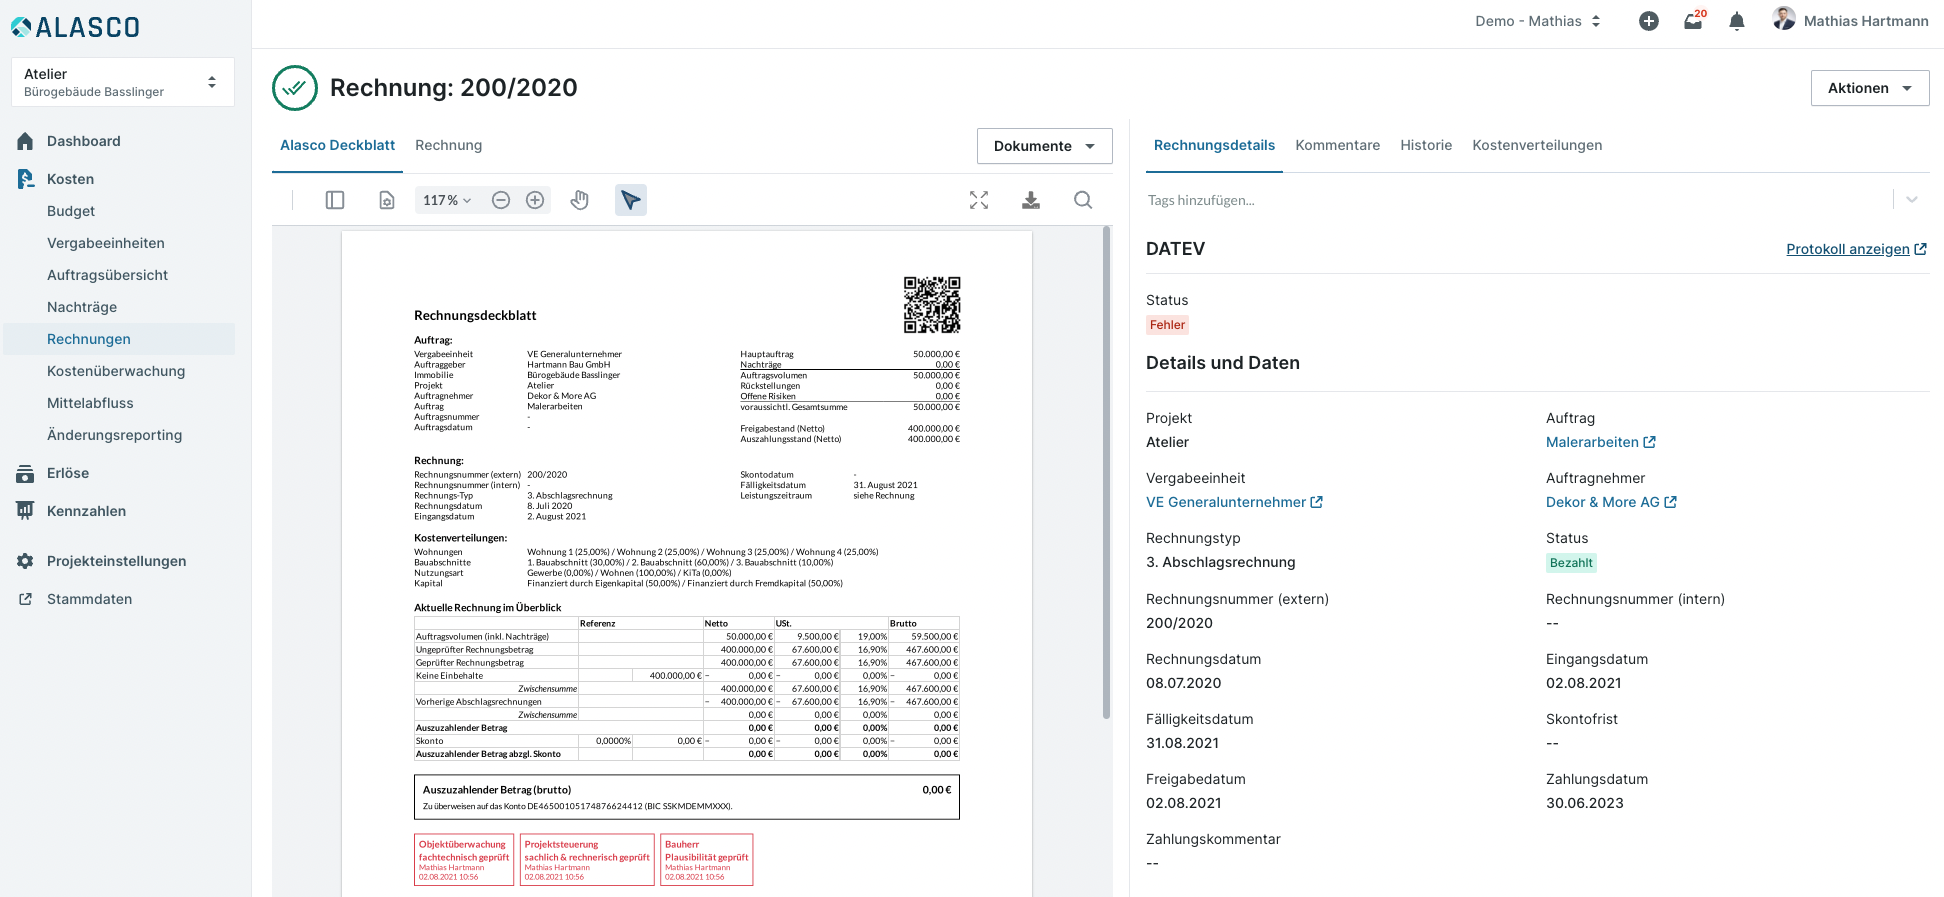Select the hand pan tool
This screenshot has height=897, width=1944.
(x=580, y=200)
